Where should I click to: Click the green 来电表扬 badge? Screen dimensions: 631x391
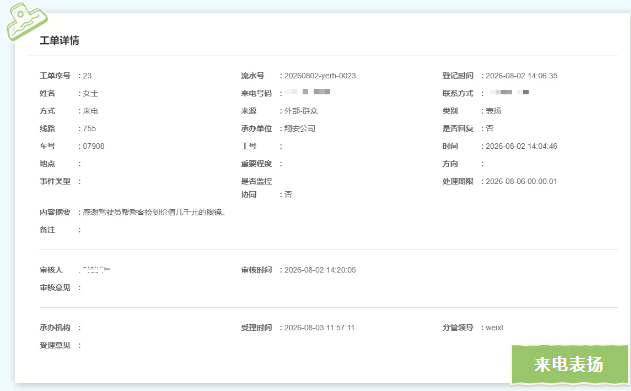pyautogui.click(x=569, y=364)
